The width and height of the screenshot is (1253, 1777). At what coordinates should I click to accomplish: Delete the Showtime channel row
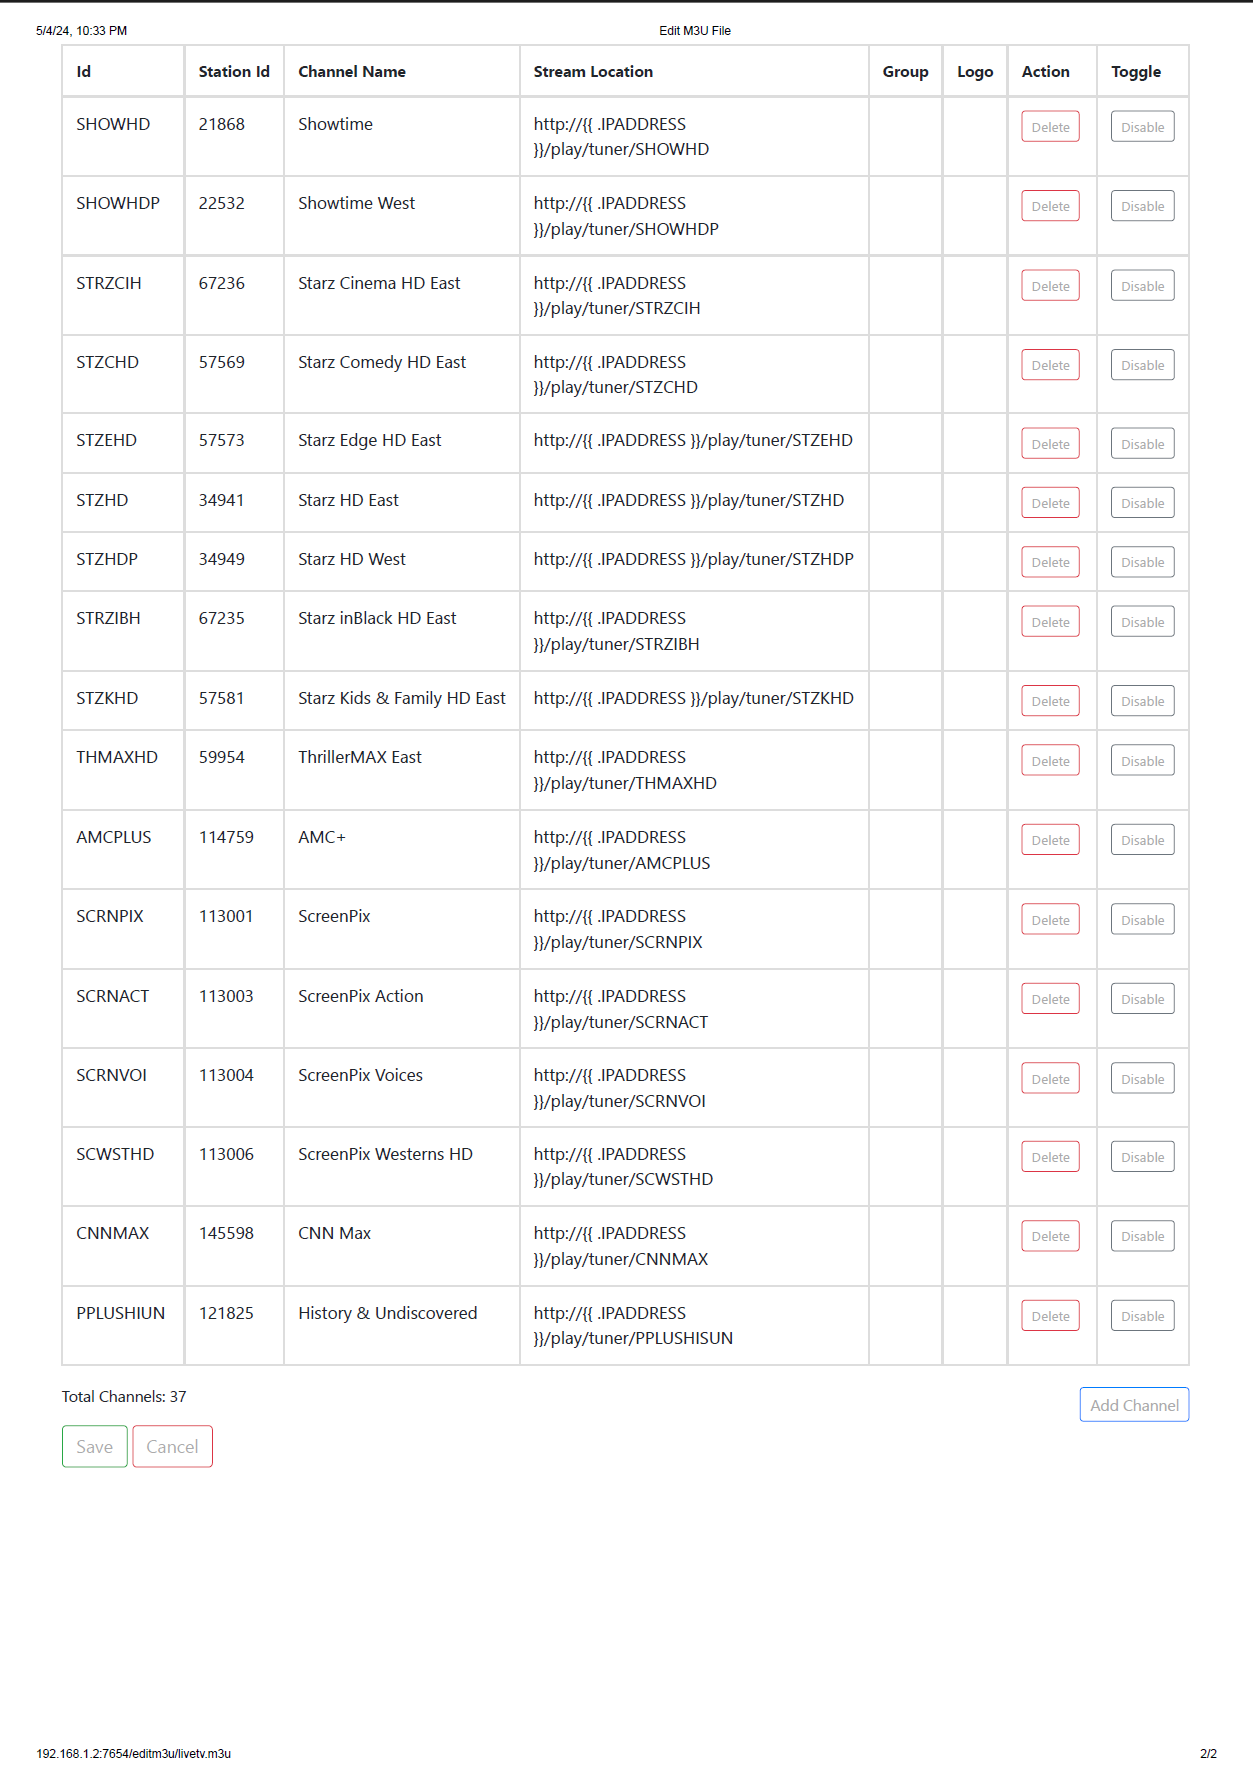coord(1050,127)
